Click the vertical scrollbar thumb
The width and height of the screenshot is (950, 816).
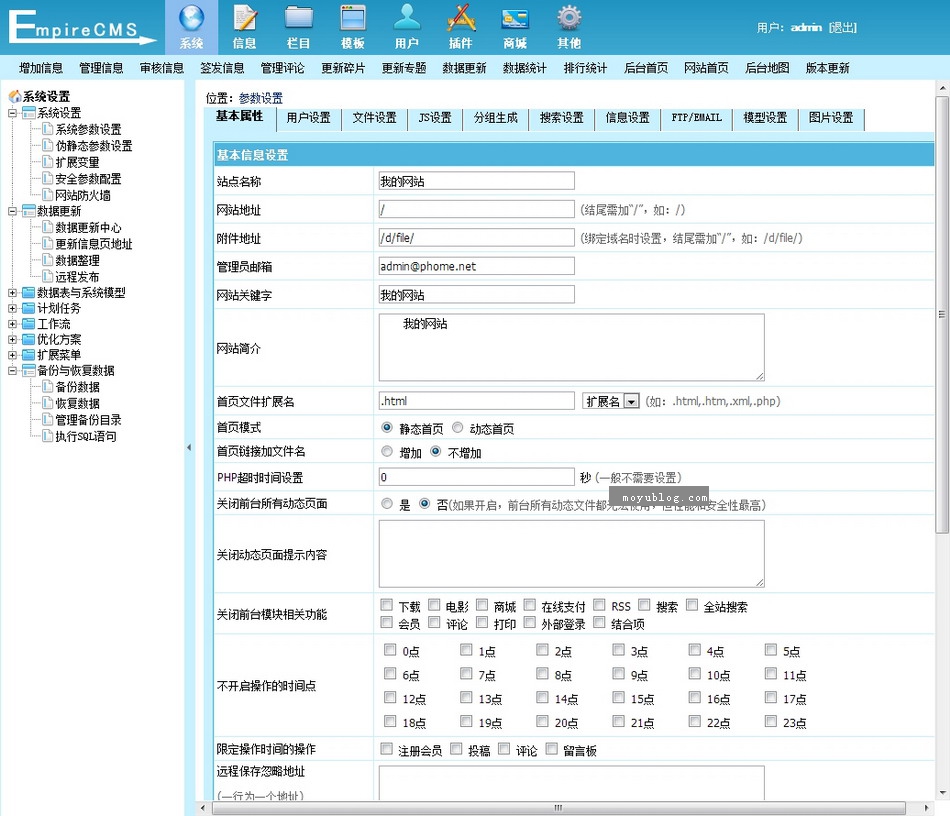point(942,315)
